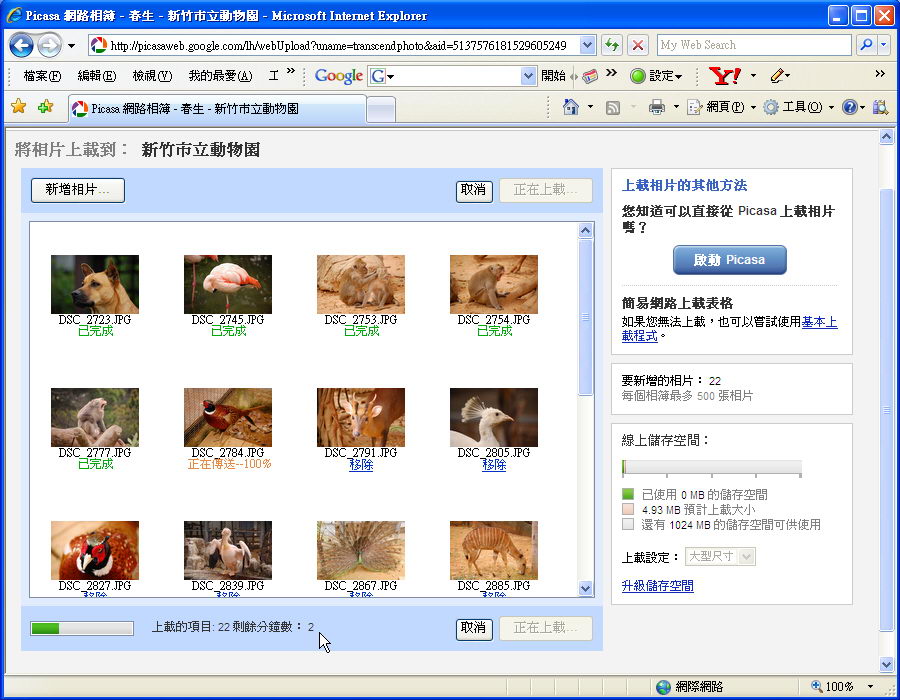The width and height of the screenshot is (900, 700).
Task: Go to the home page via house icon
Action: pos(571,107)
